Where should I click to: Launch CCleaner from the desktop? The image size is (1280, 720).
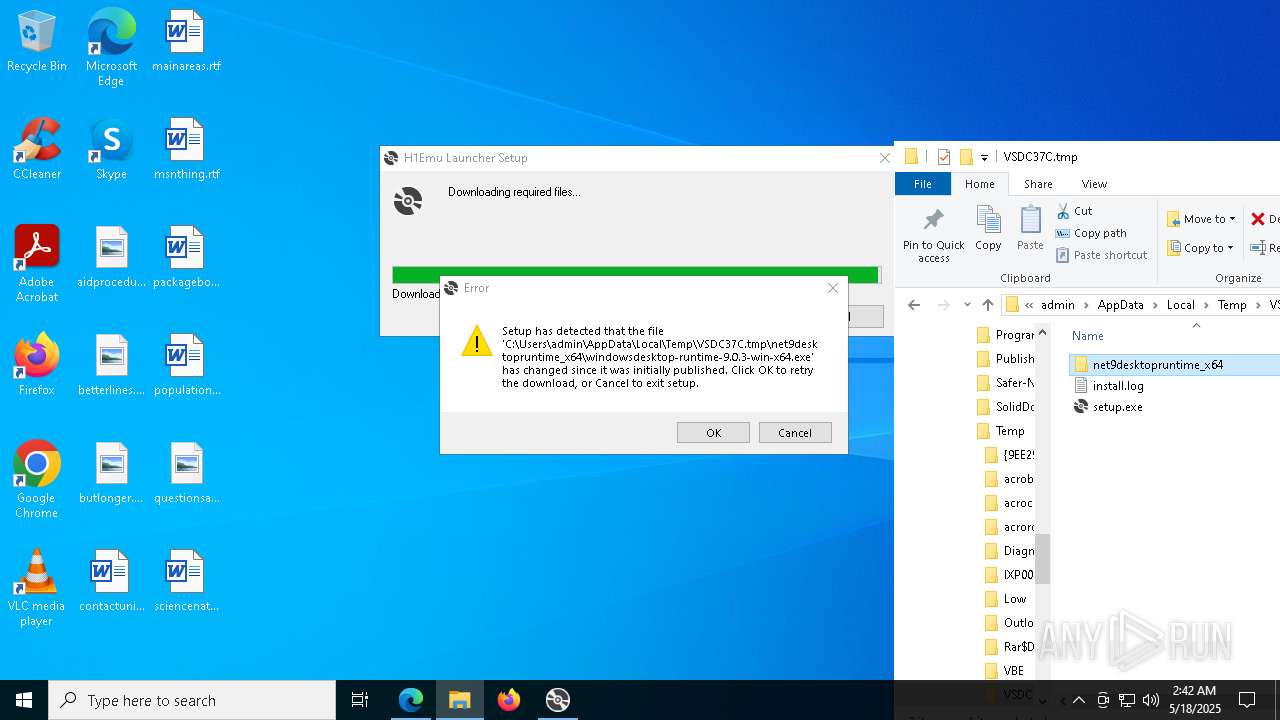pos(37,149)
